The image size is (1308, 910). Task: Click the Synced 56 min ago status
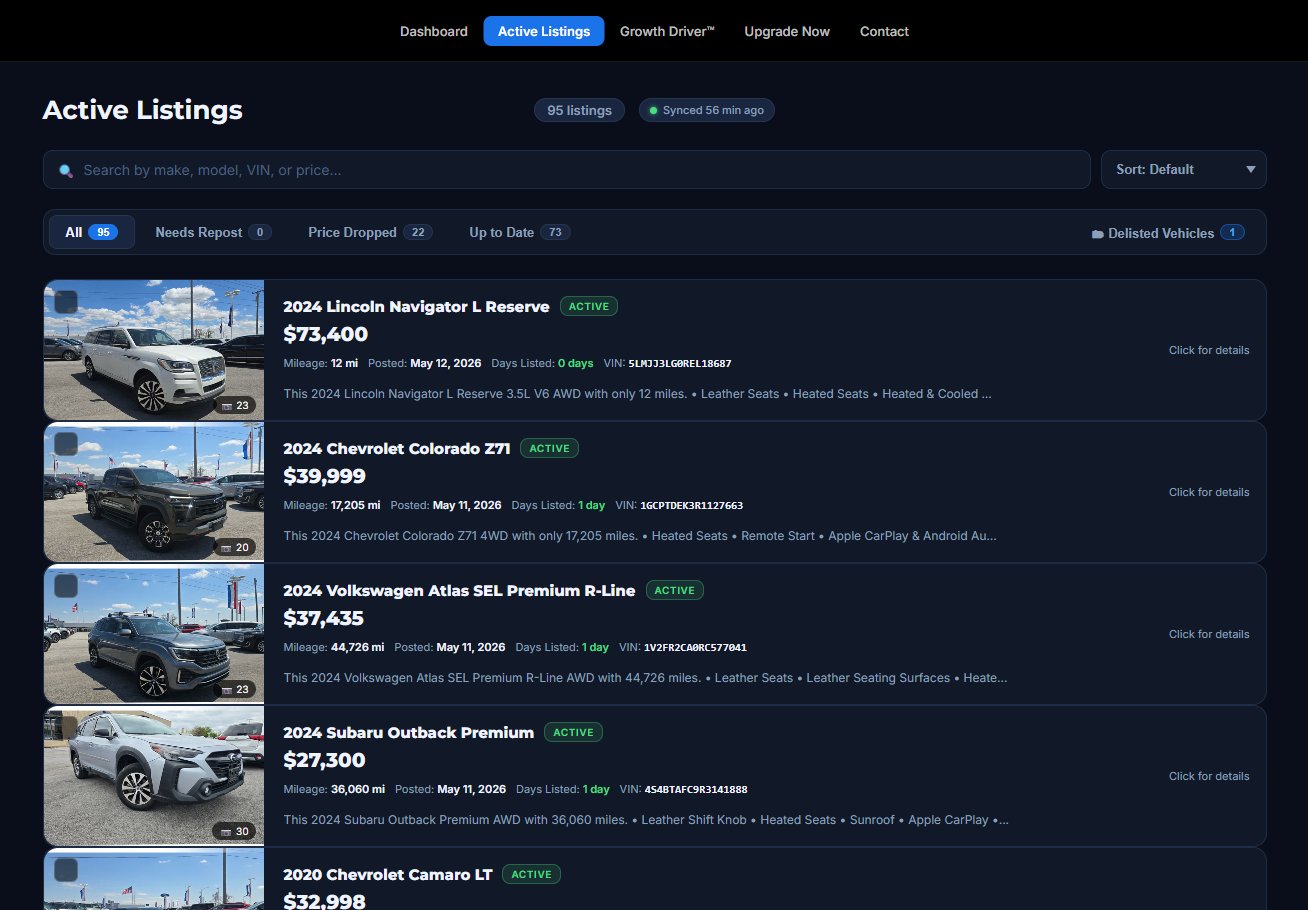(706, 110)
